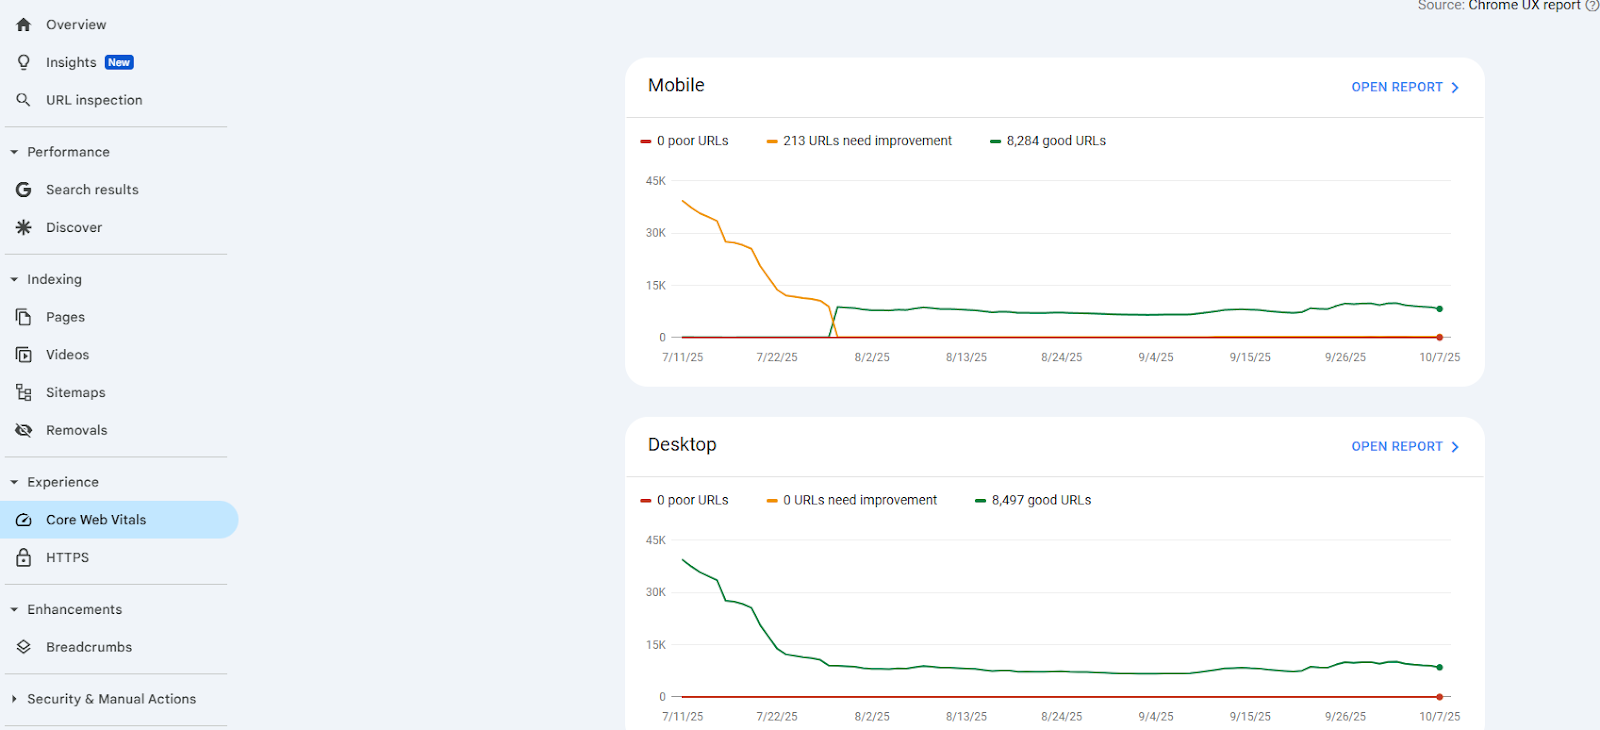
Task: Click the Breadcrumbs layers icon
Action: coord(24,648)
